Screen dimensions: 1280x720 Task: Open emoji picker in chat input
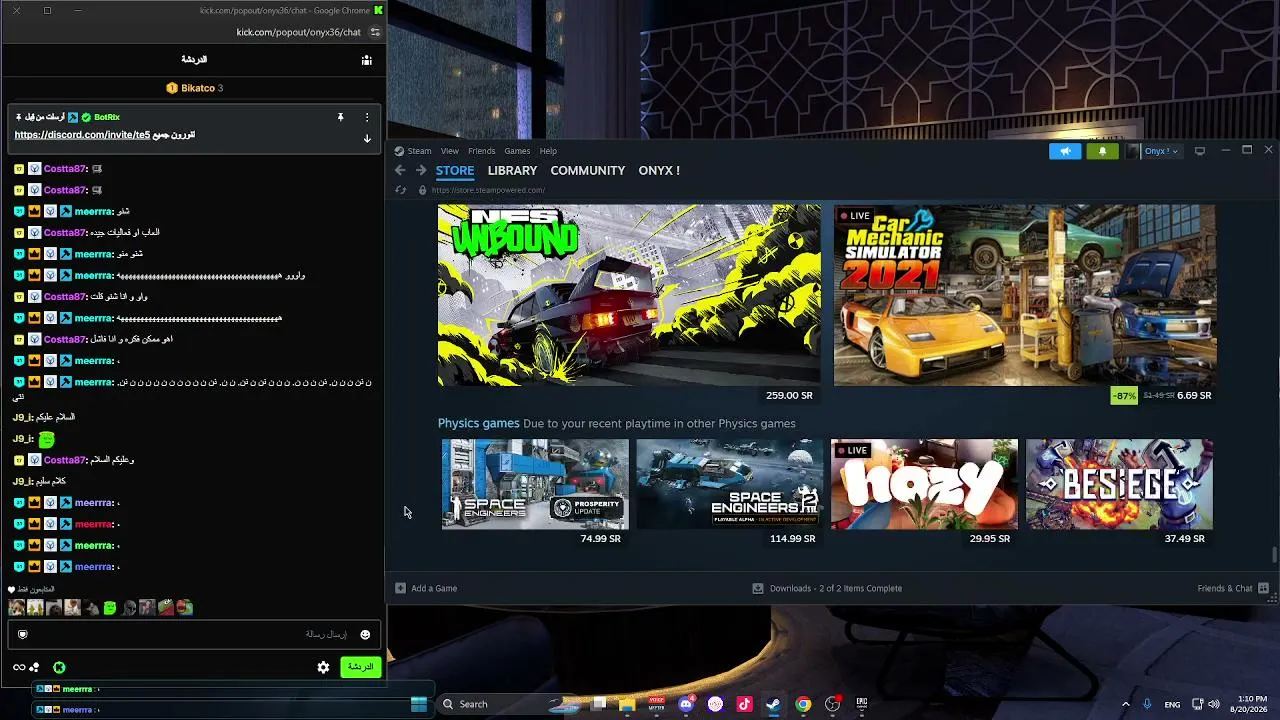[x=365, y=635]
